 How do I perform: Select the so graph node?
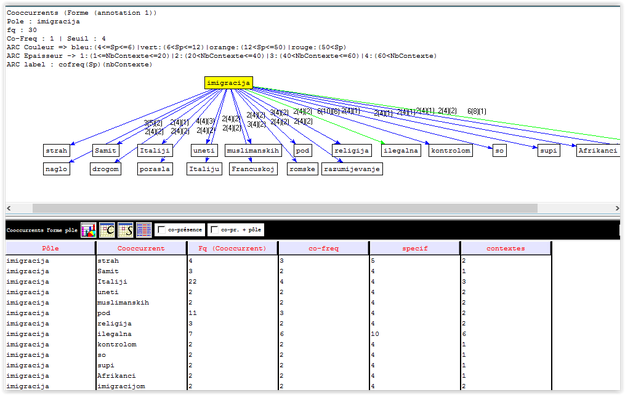tap(499, 150)
